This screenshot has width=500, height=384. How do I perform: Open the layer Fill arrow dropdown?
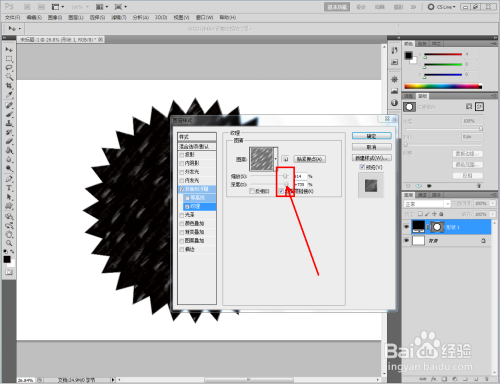[x=493, y=214]
